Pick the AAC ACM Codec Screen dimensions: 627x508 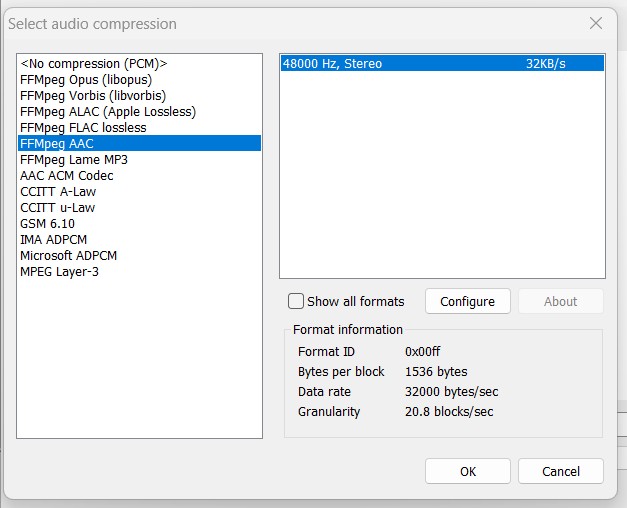click(67, 176)
